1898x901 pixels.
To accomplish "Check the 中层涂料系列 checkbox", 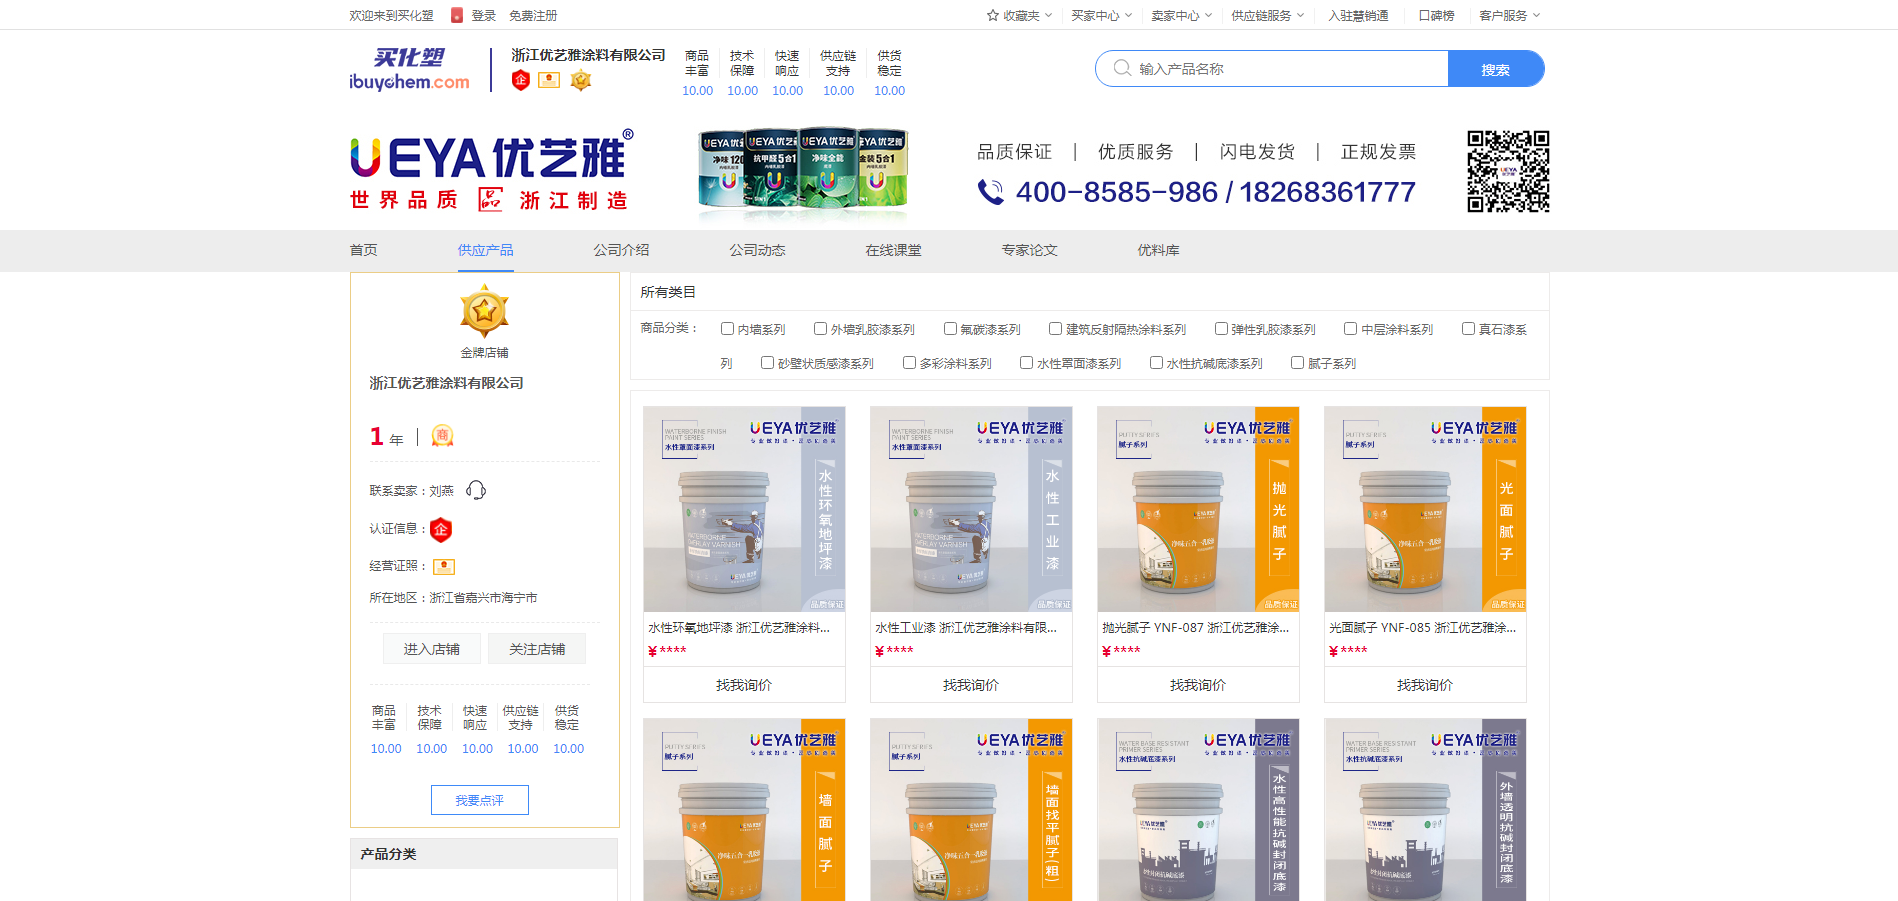I will (x=1350, y=328).
